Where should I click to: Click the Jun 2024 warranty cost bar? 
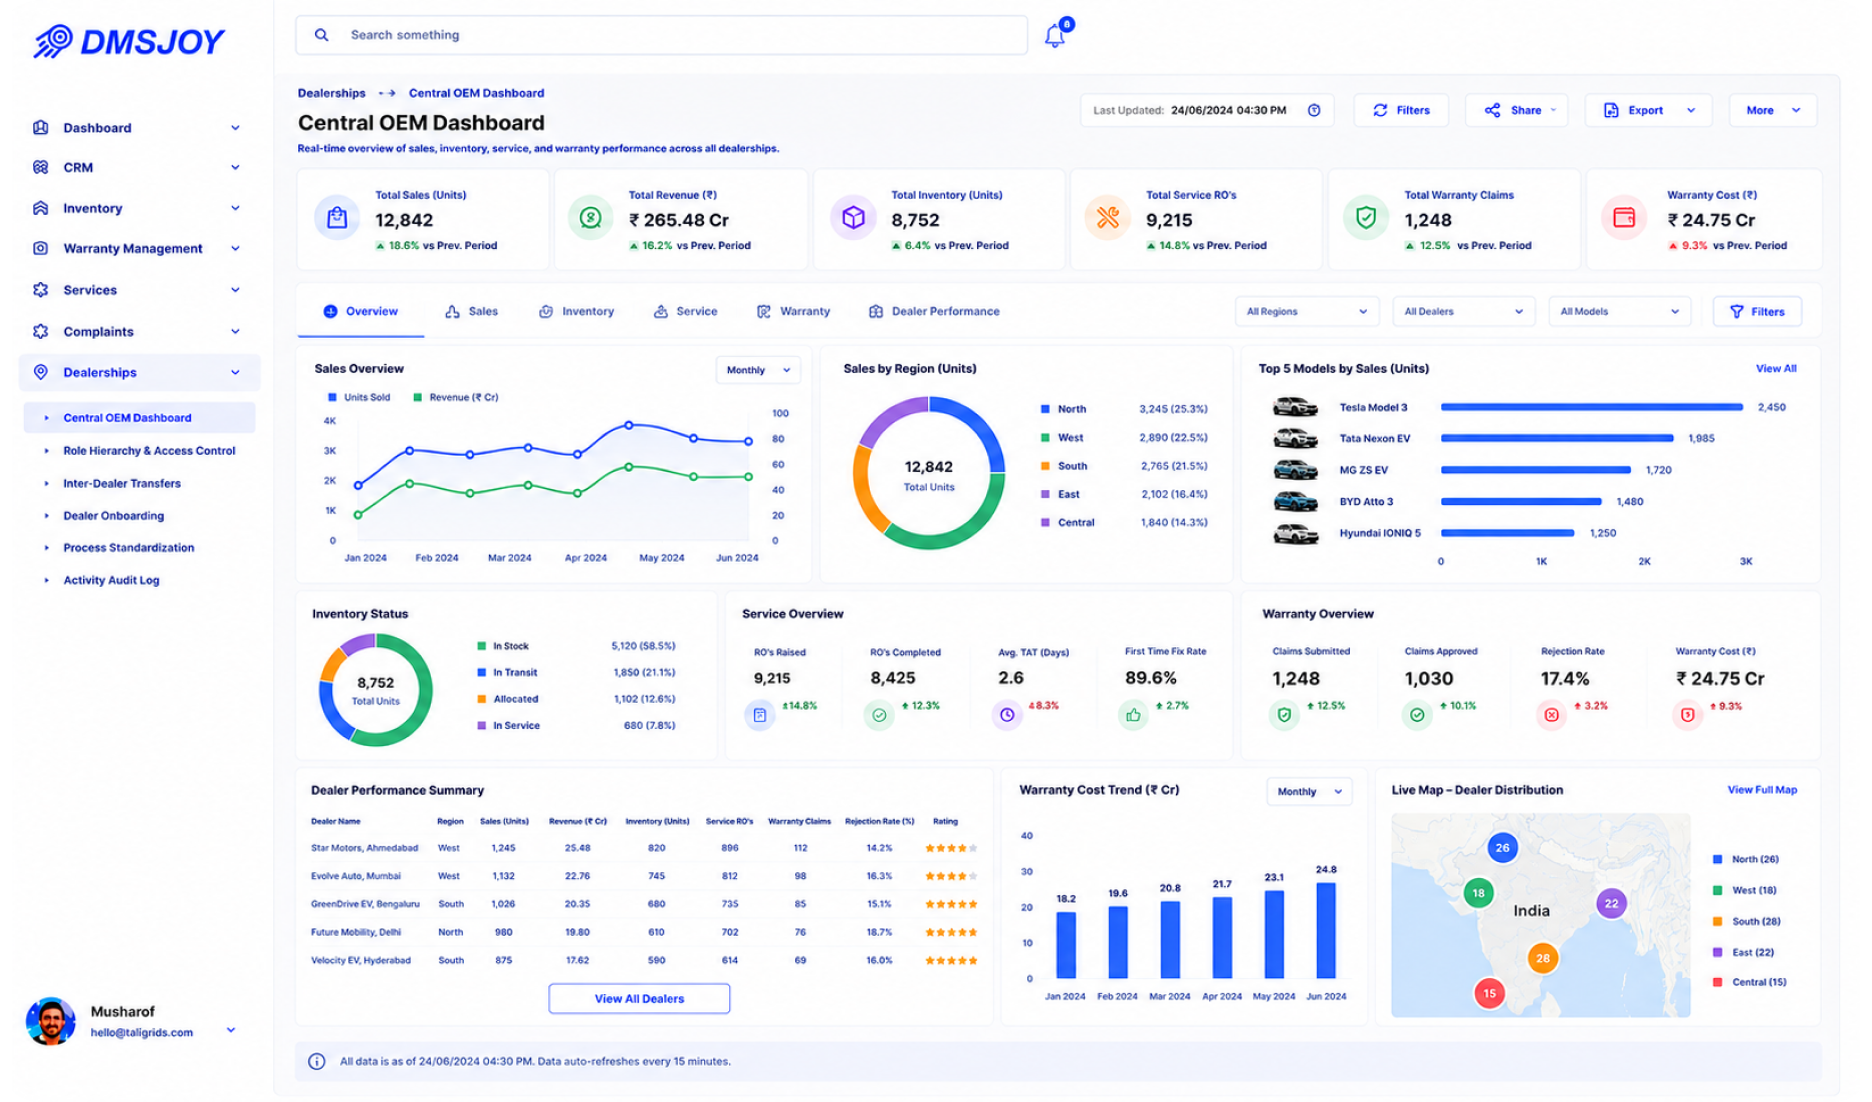tap(1326, 930)
